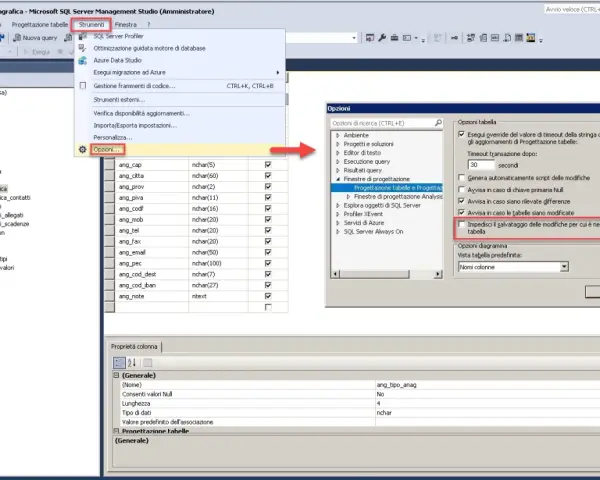Screen dimensions: 600x480
Task: Click the Esegui toolbar button
Action: tap(37, 52)
